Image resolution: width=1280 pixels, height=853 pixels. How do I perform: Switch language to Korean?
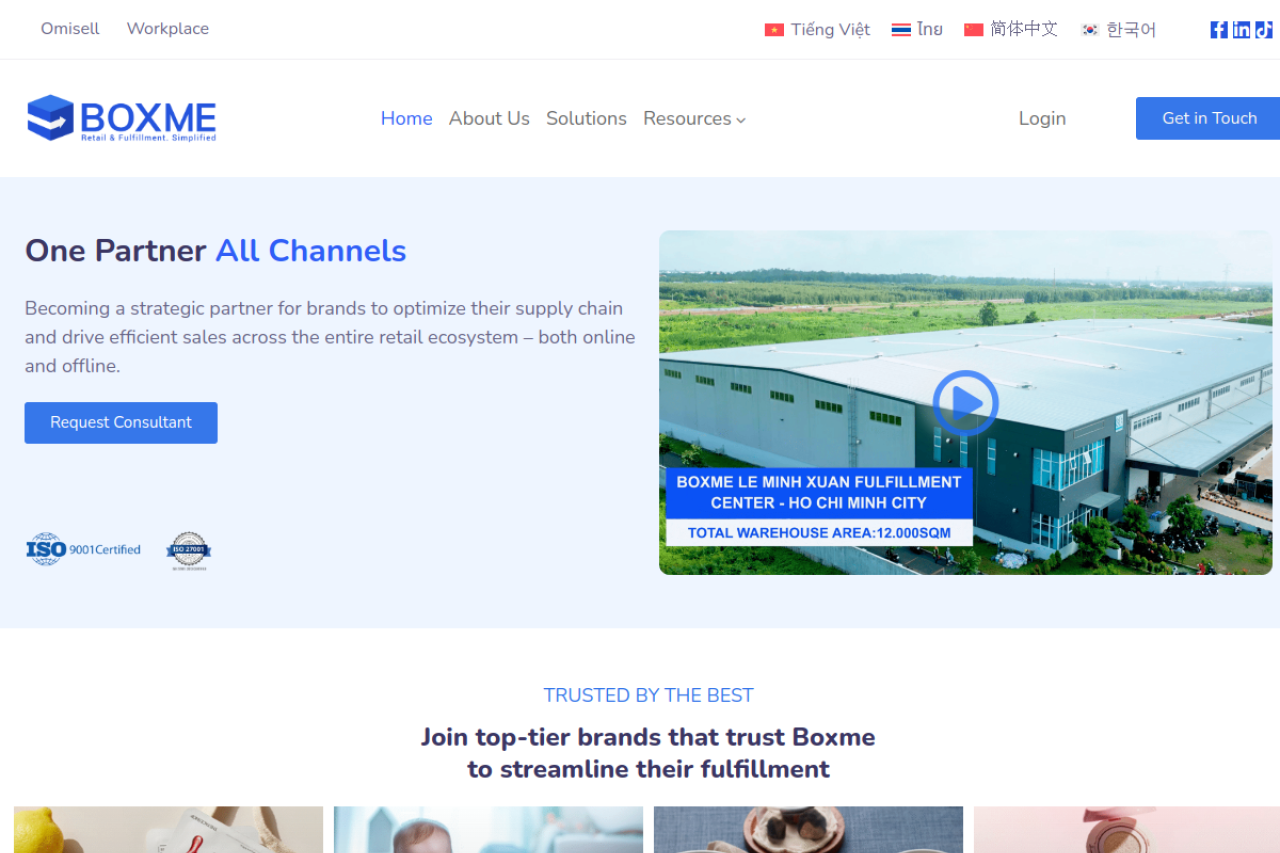pyautogui.click(x=1118, y=30)
